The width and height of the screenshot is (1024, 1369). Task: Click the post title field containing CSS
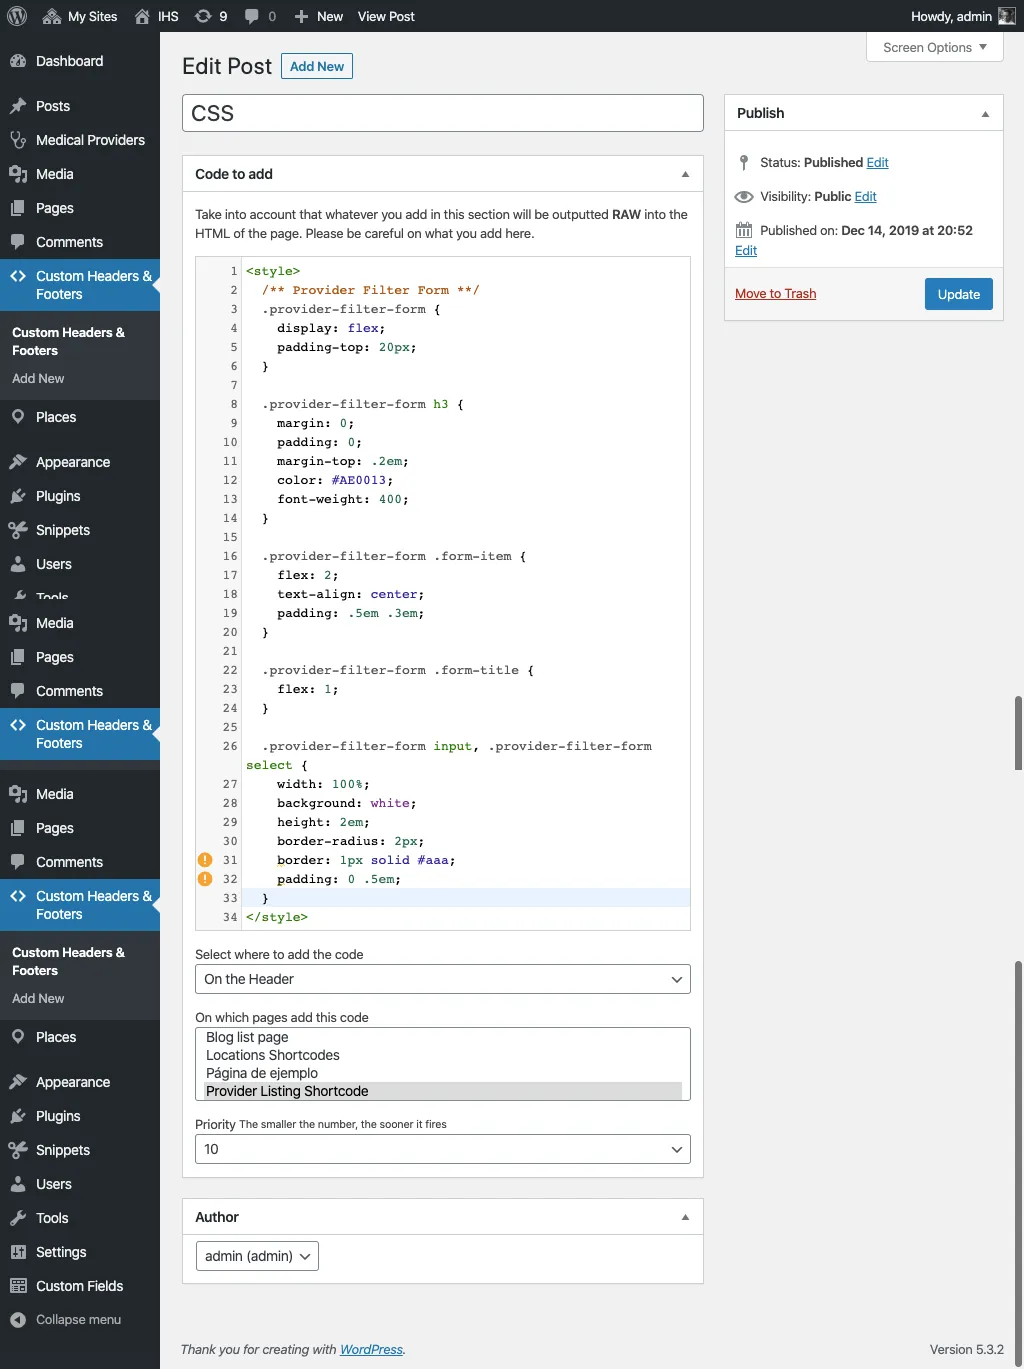(443, 113)
